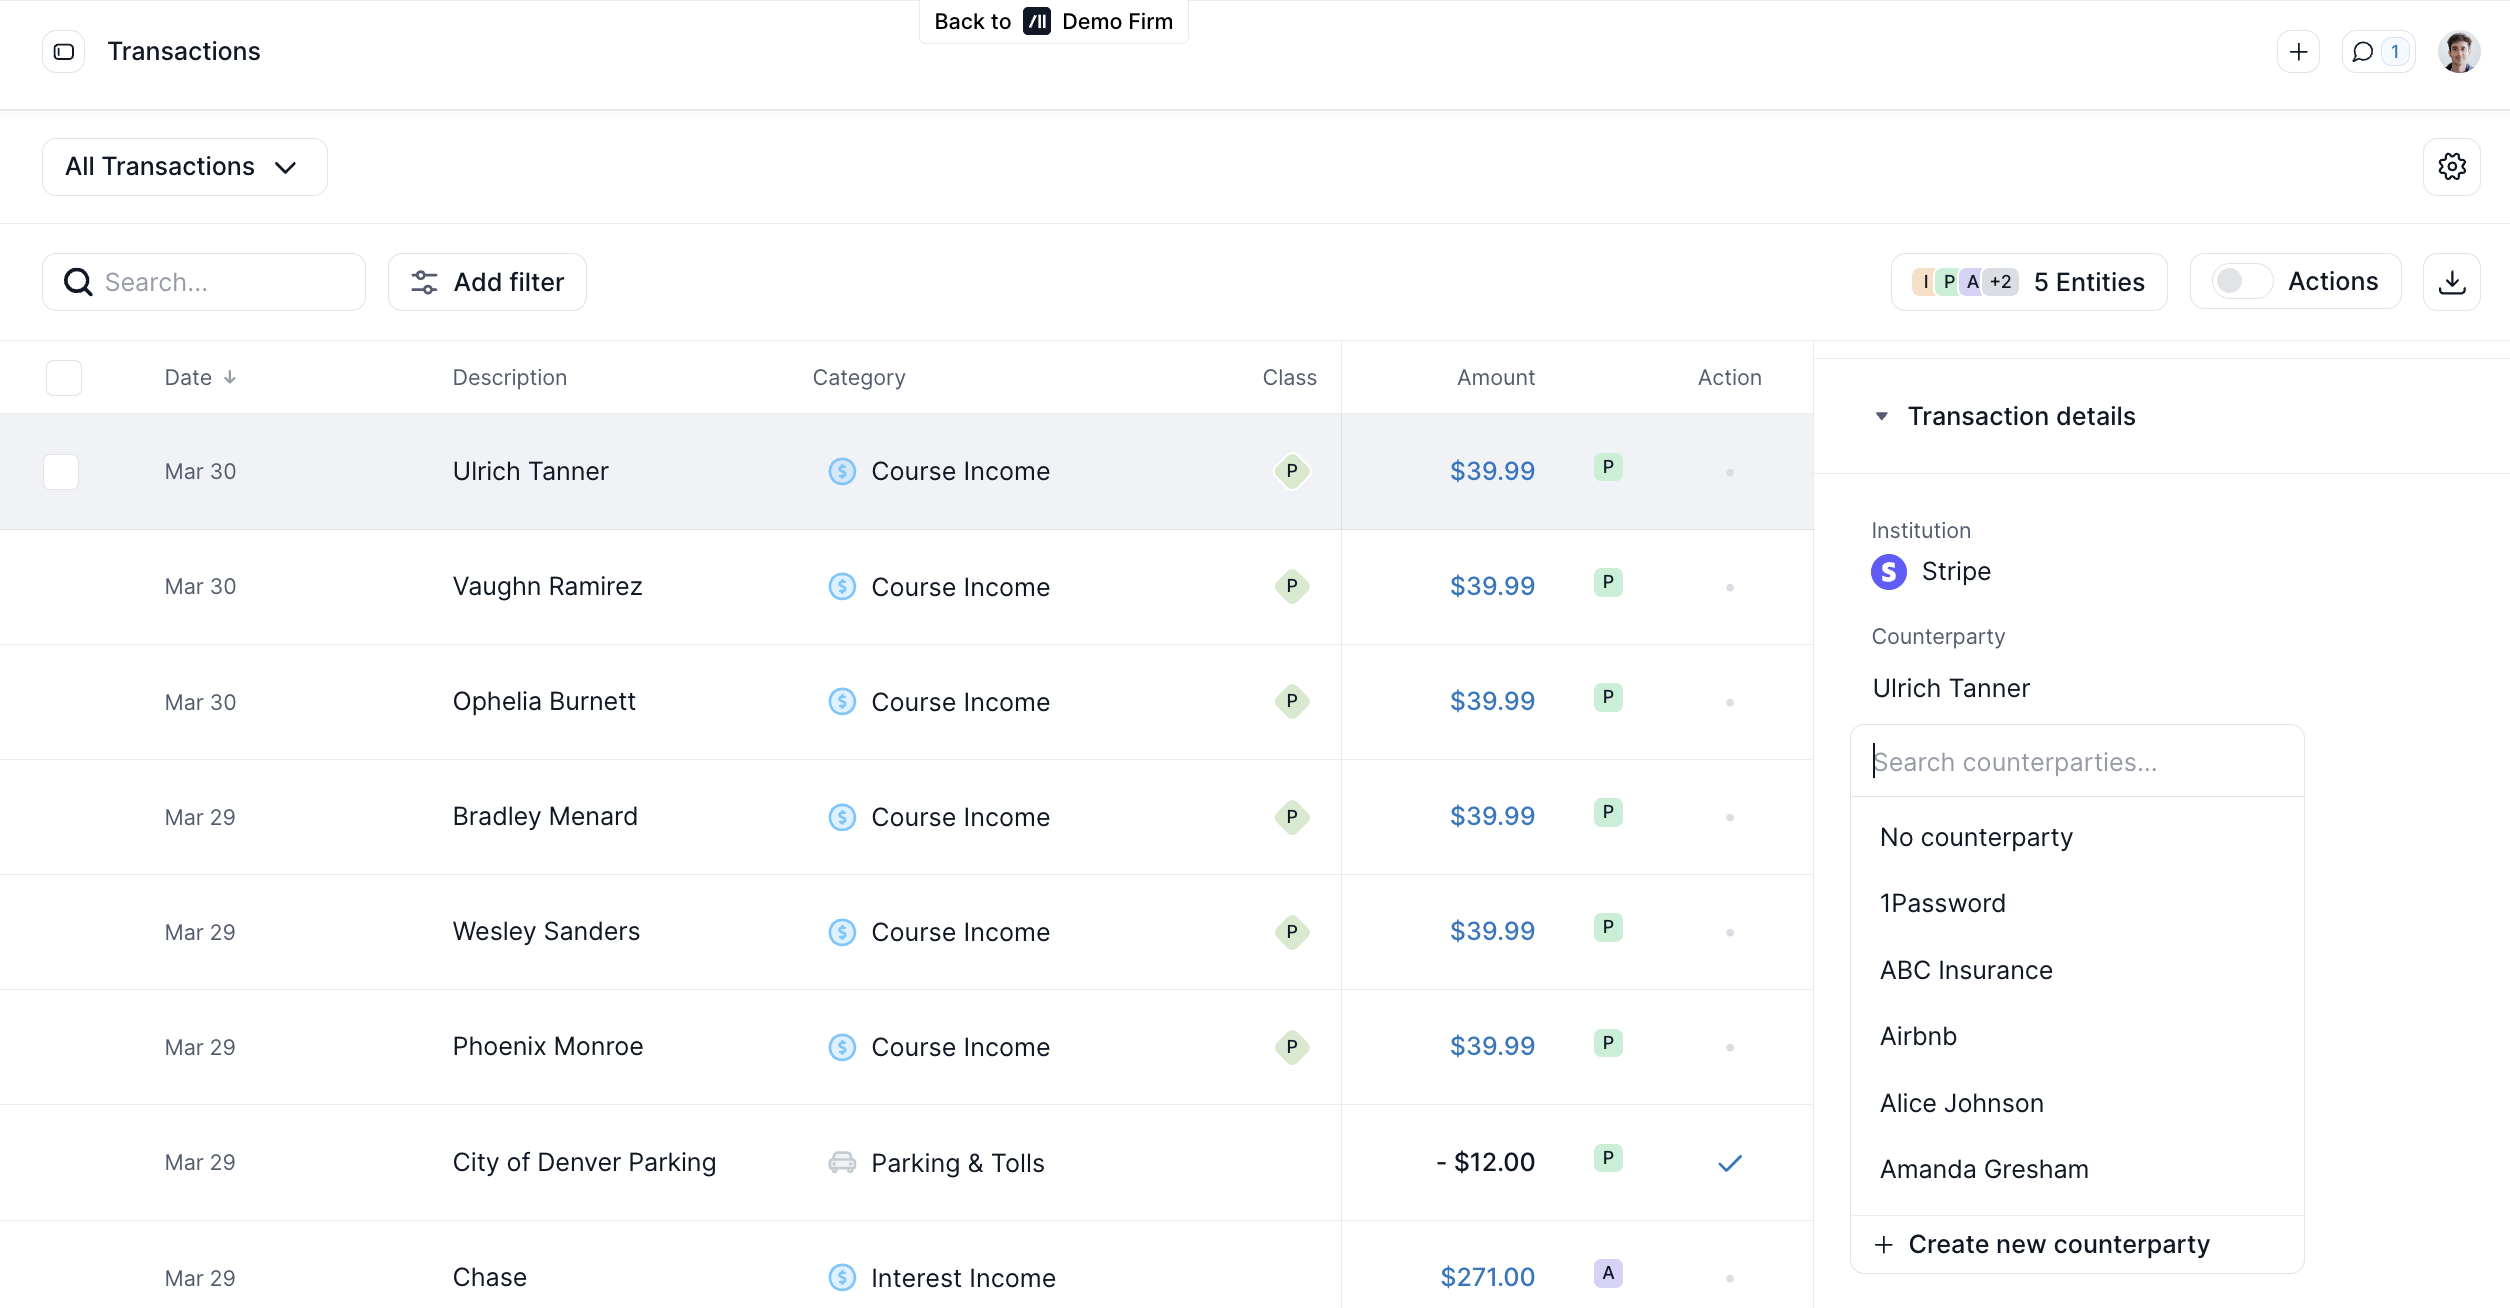Check the select-all checkbox in header
Screen dimensions: 2510x1308
pyautogui.click(x=64, y=378)
